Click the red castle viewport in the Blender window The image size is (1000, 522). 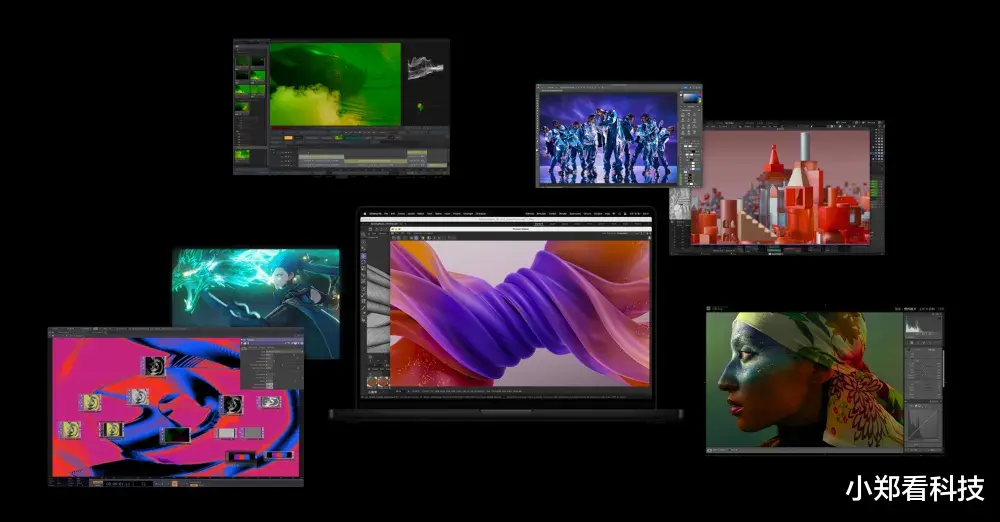pos(781,187)
